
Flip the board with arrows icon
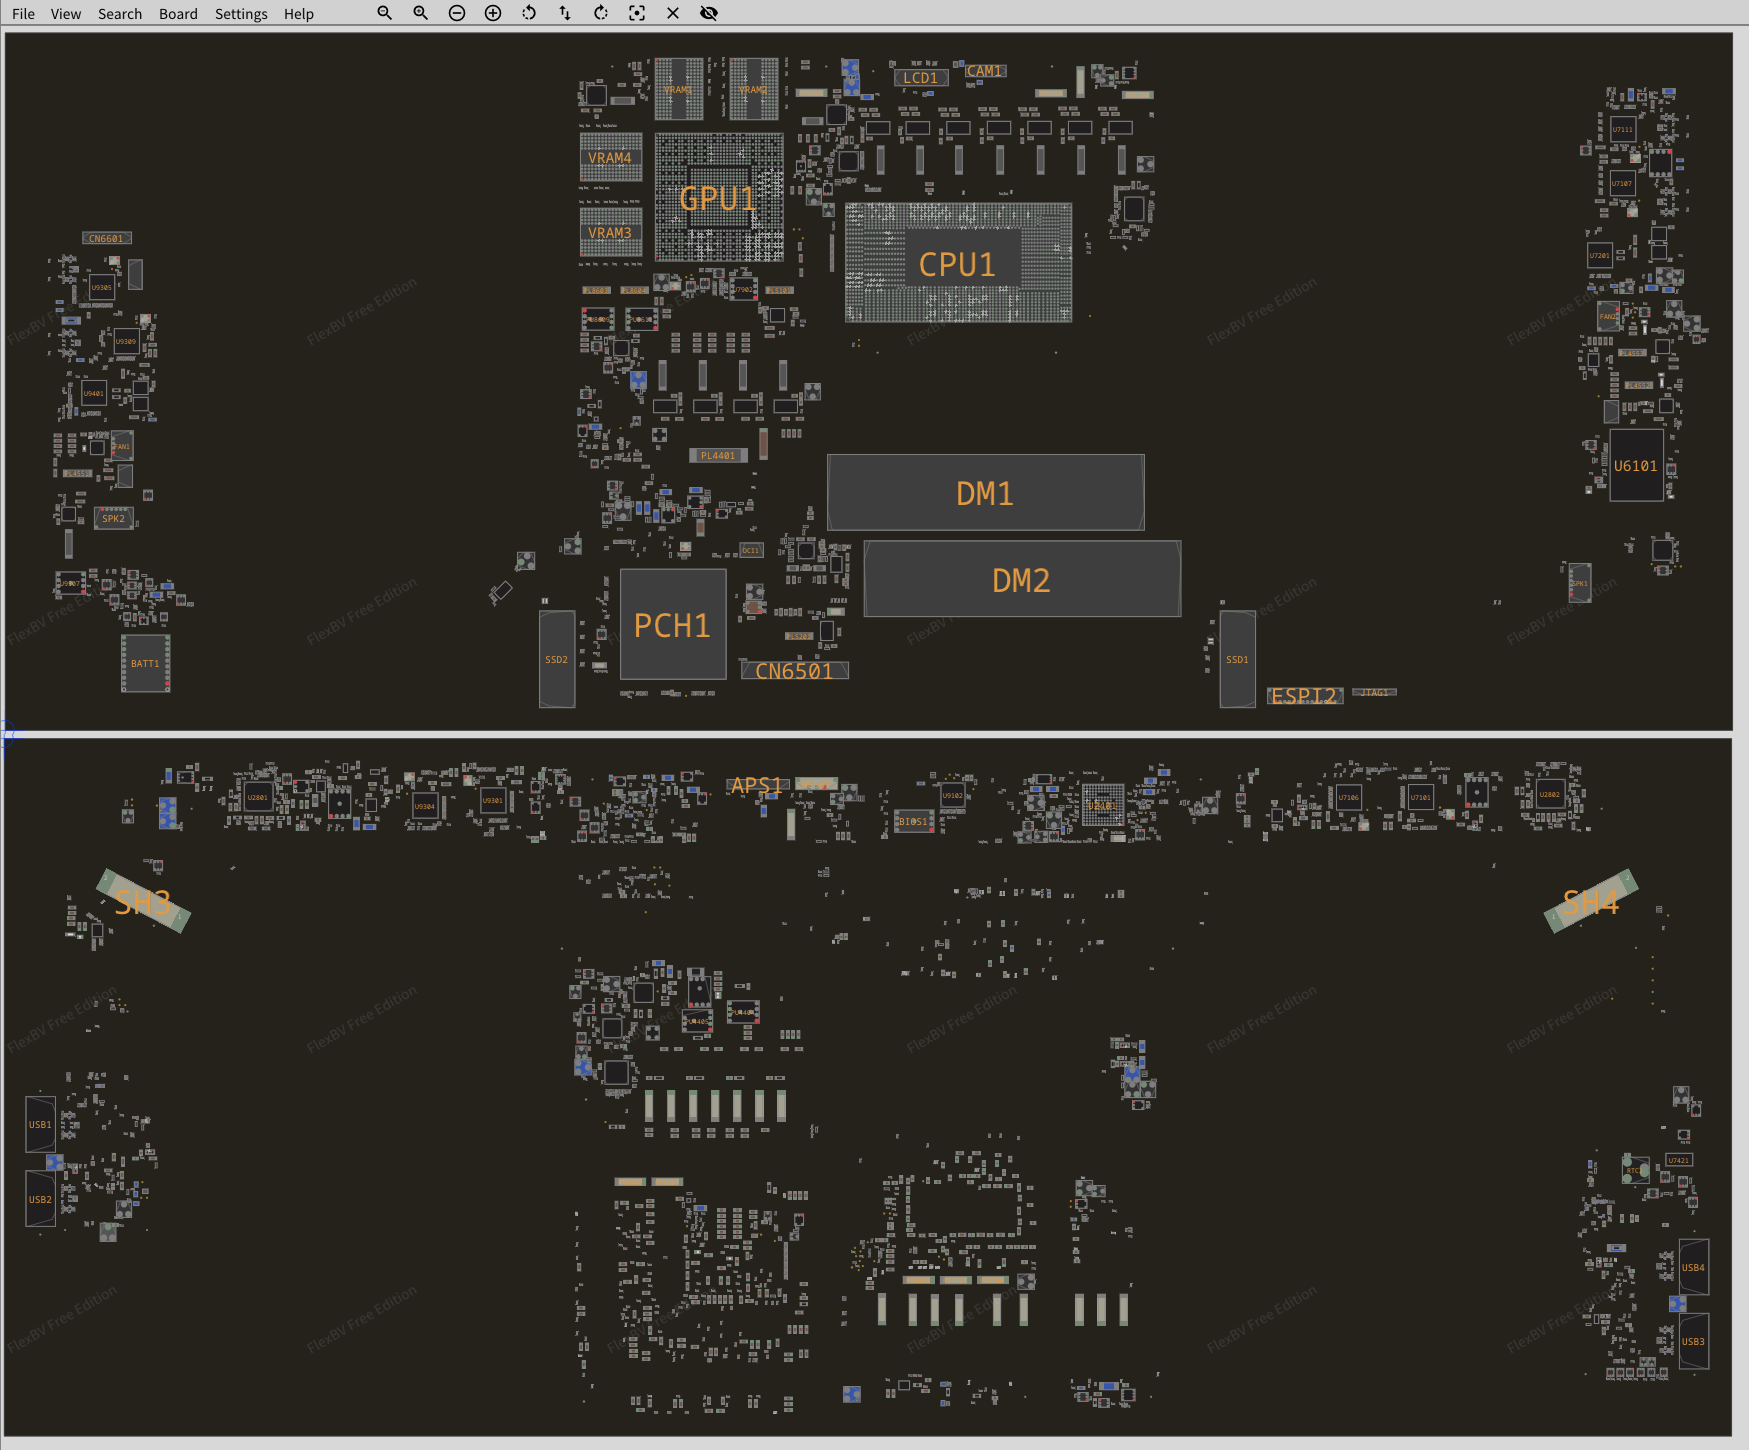coord(565,13)
